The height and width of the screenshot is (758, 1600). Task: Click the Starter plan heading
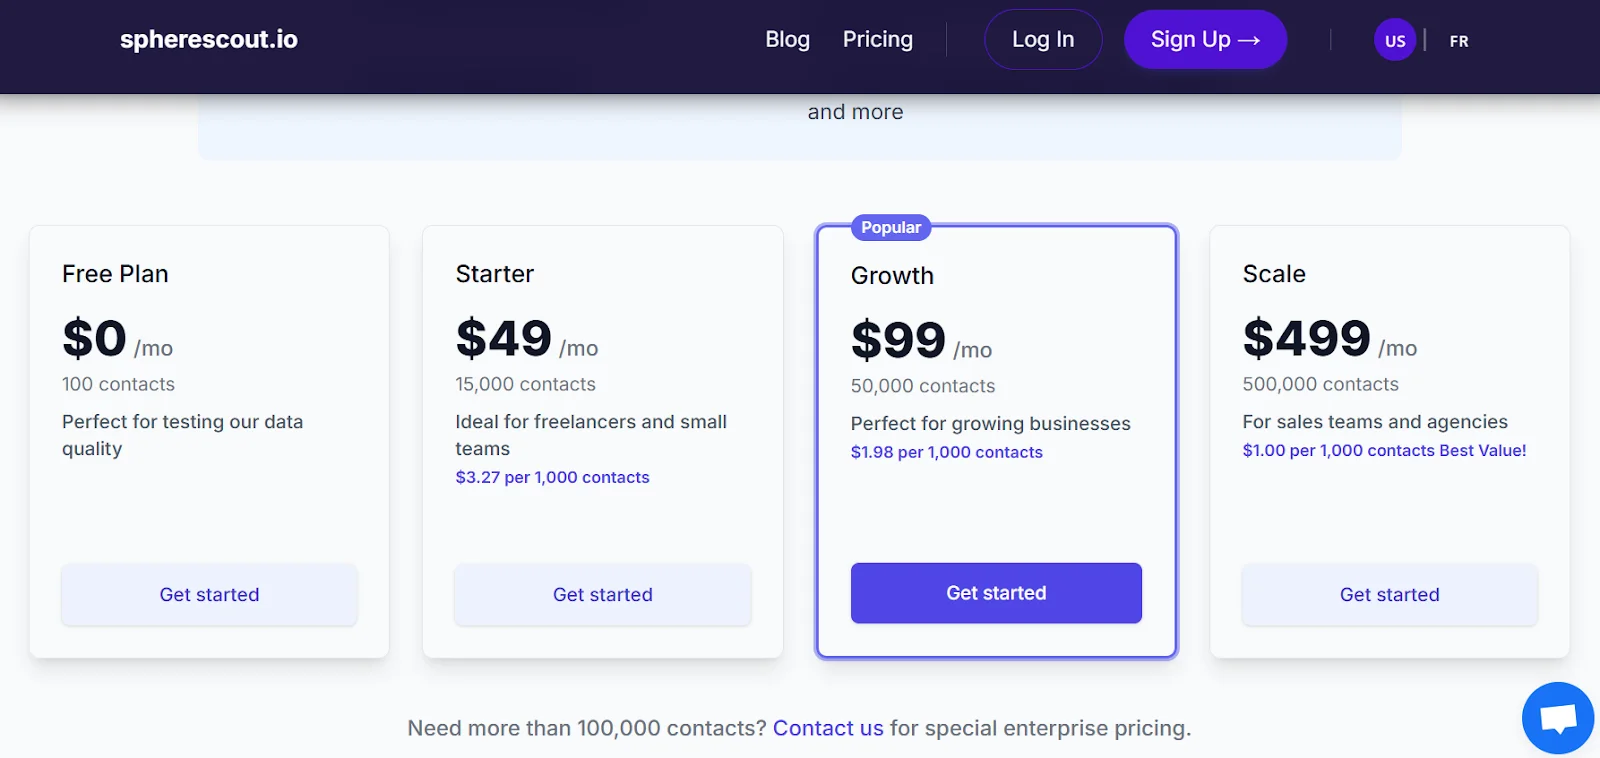coord(495,274)
